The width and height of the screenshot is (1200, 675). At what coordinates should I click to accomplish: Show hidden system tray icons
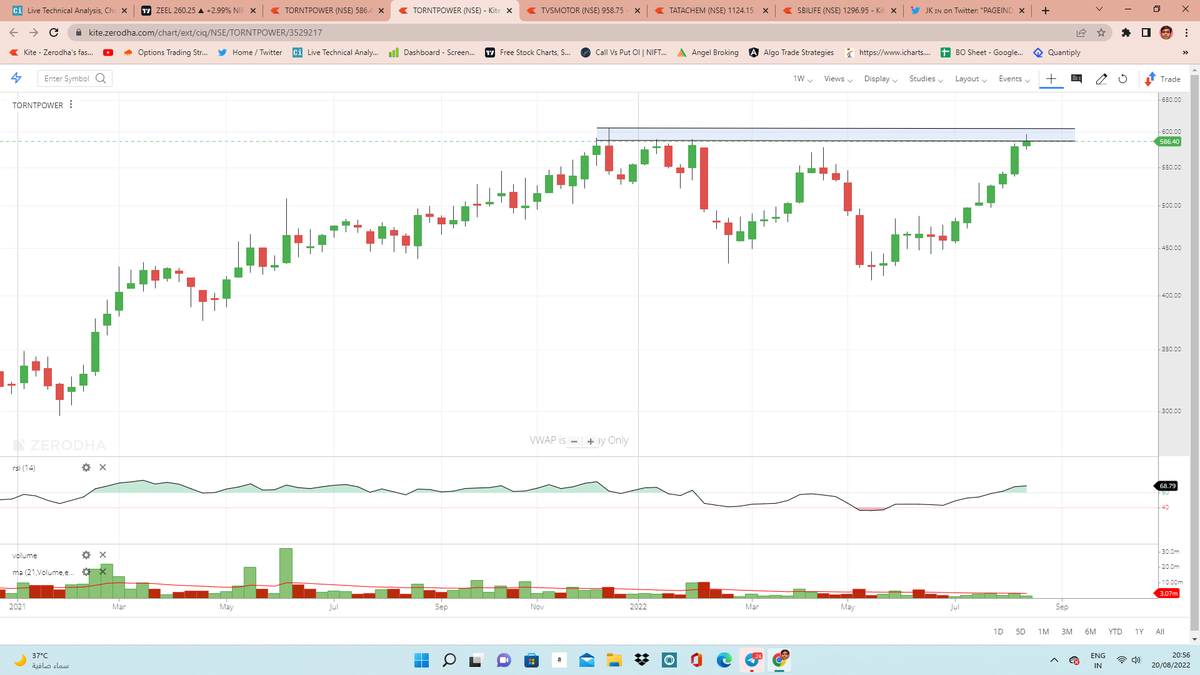1055,659
